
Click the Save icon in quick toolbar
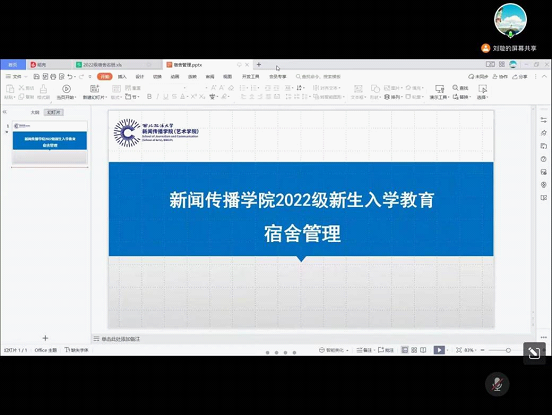tap(36, 76)
